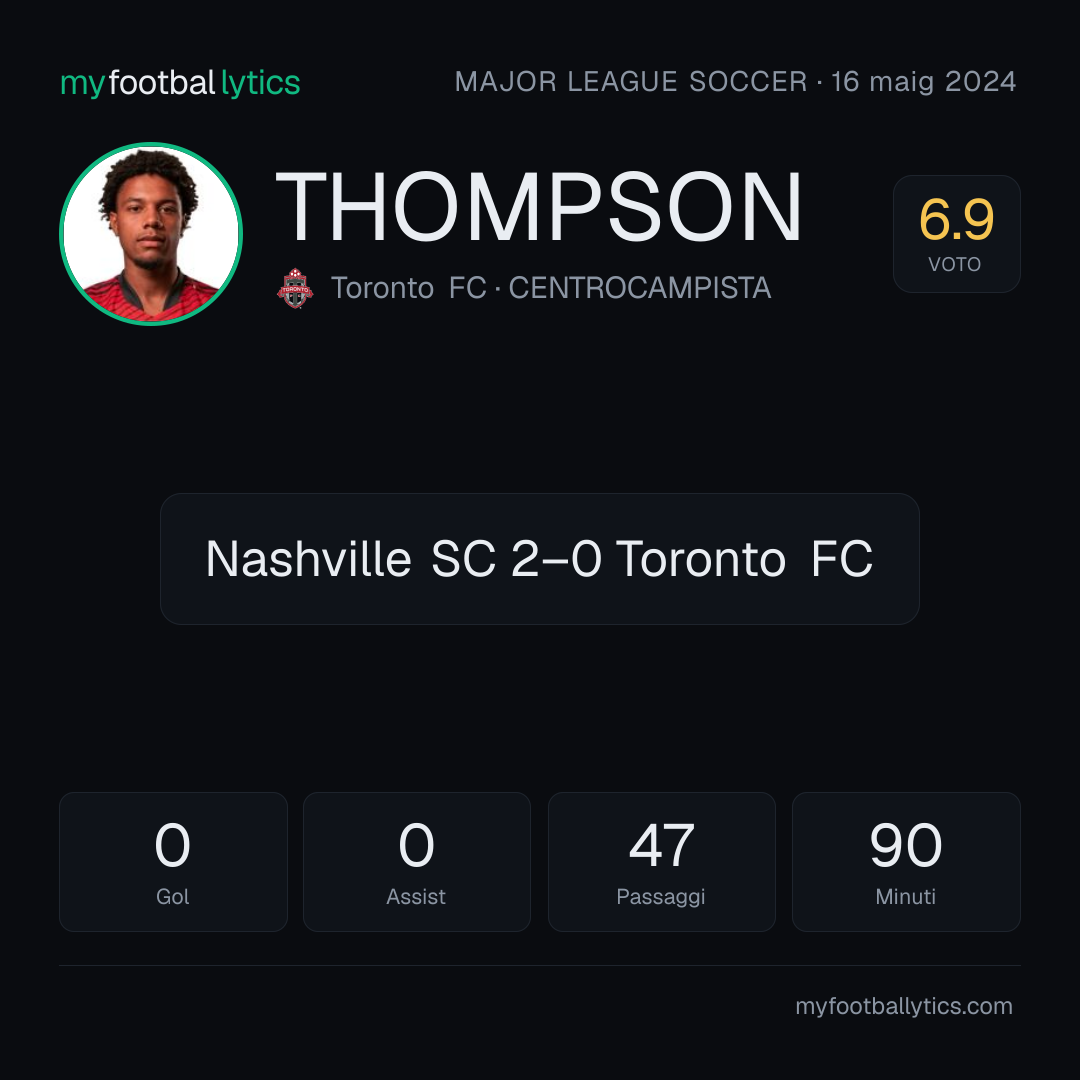Visit the myfootballytics.com footer link

(904, 1006)
